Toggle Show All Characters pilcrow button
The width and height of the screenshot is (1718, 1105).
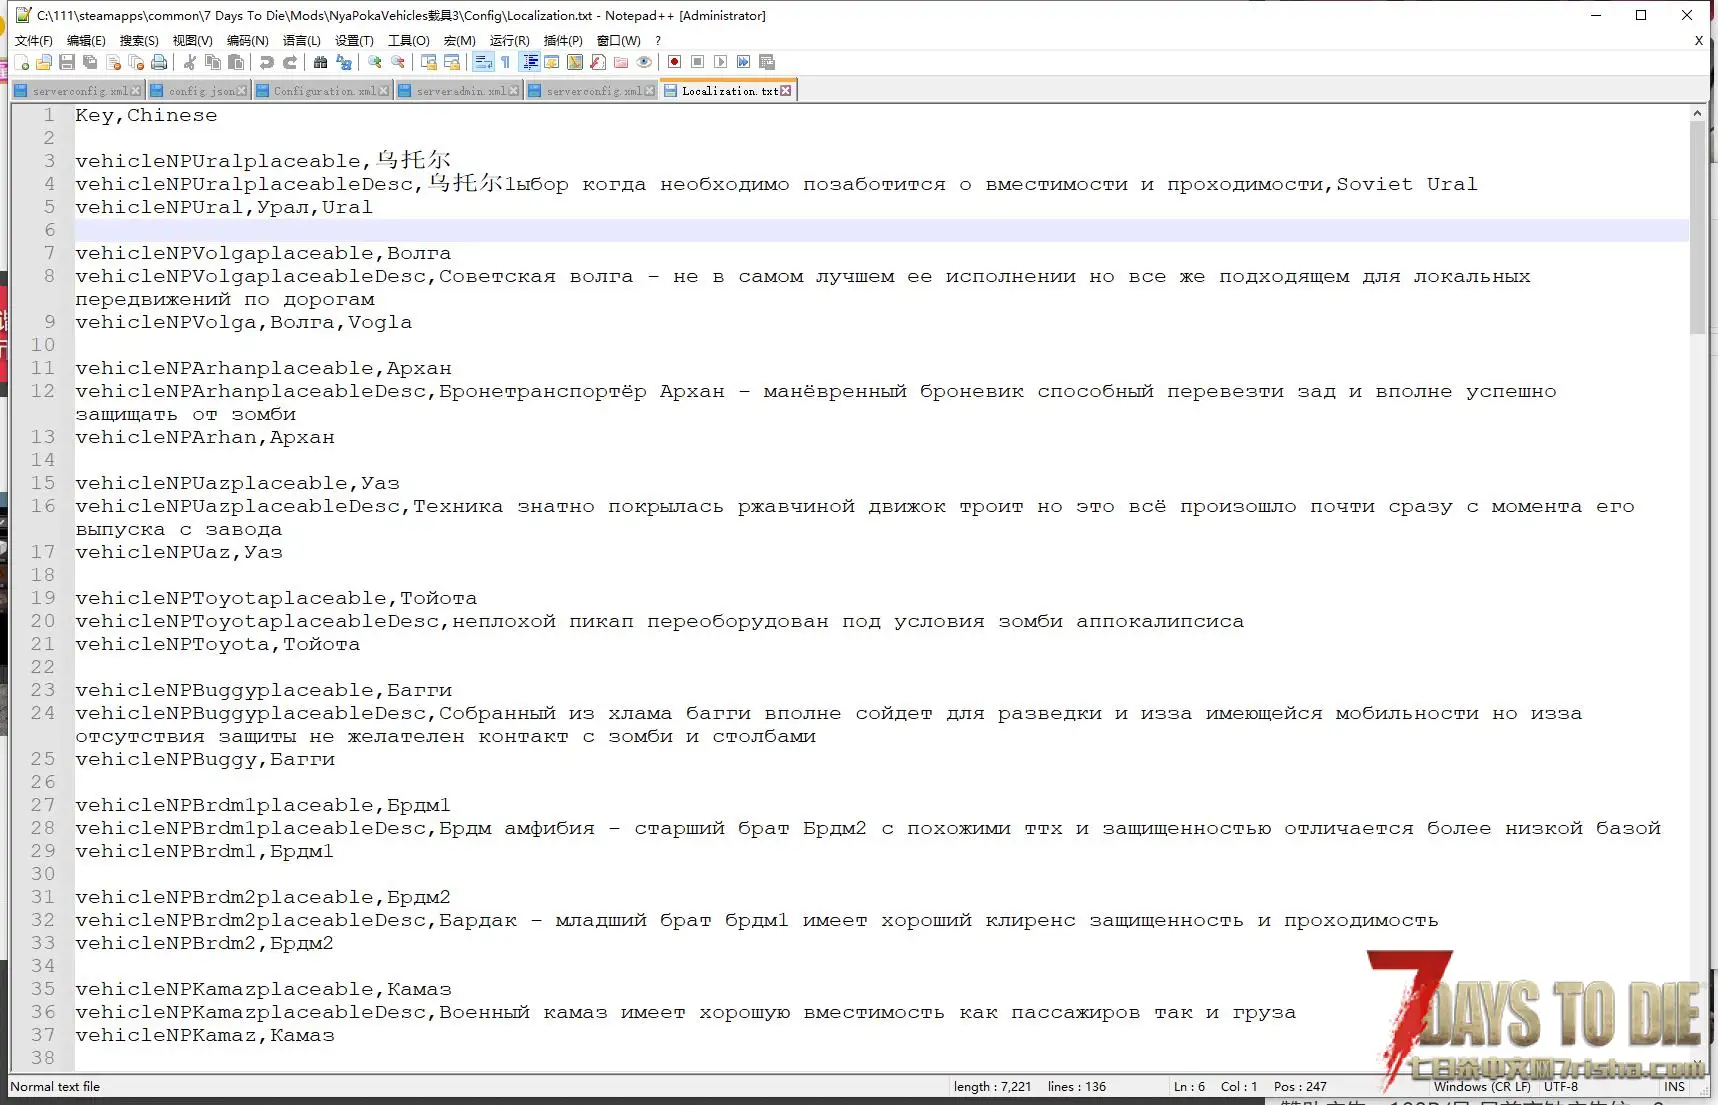(x=506, y=62)
